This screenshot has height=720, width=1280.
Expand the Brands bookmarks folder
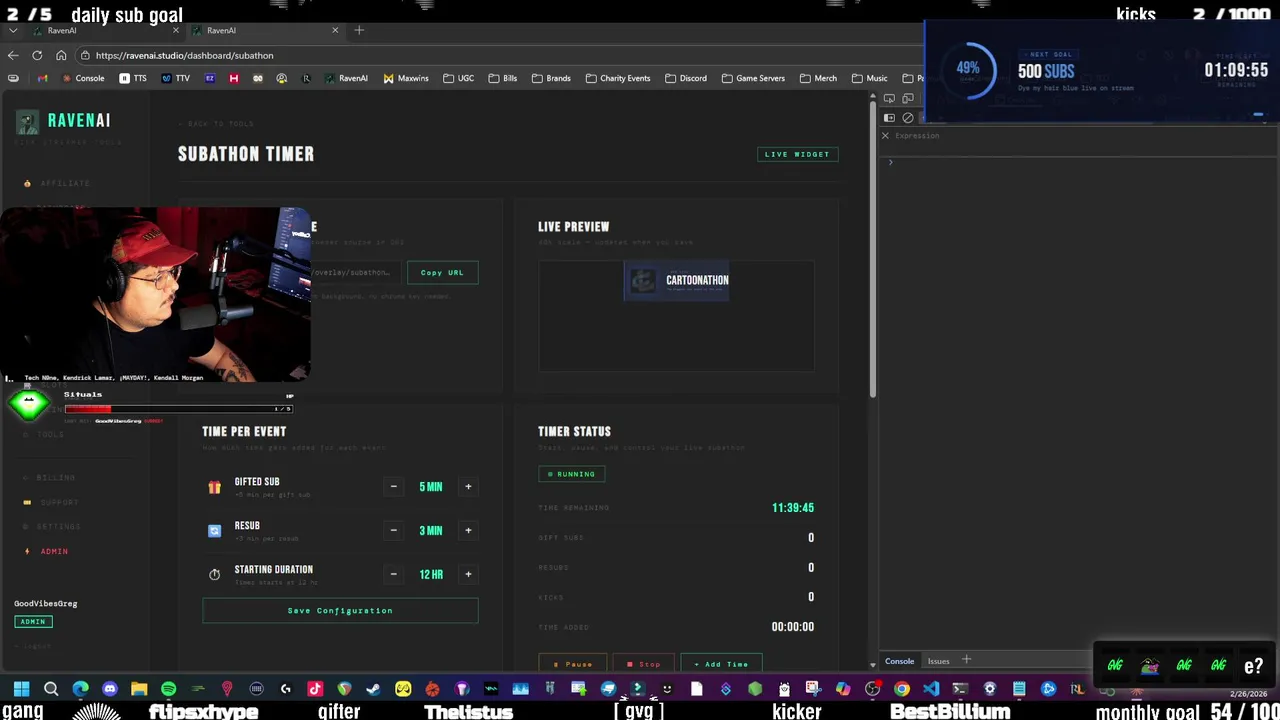551,78
